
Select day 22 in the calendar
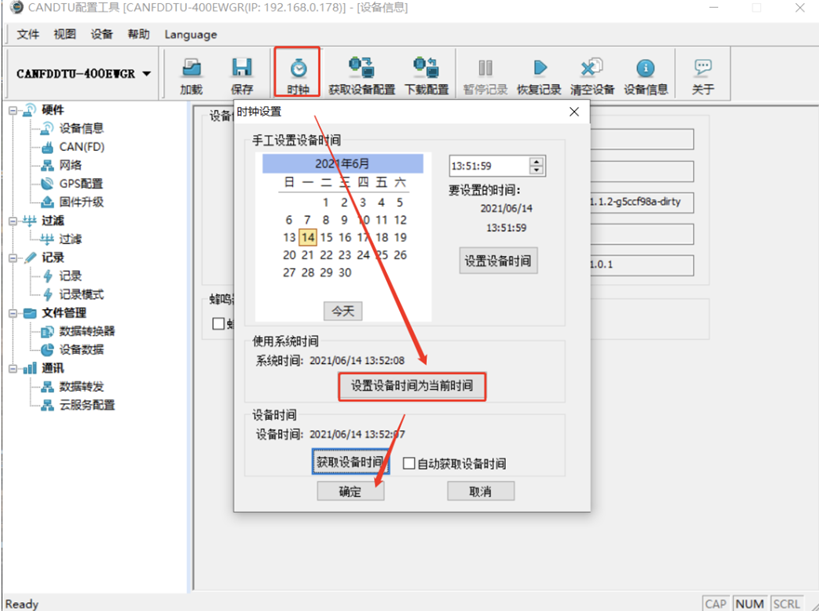326,255
